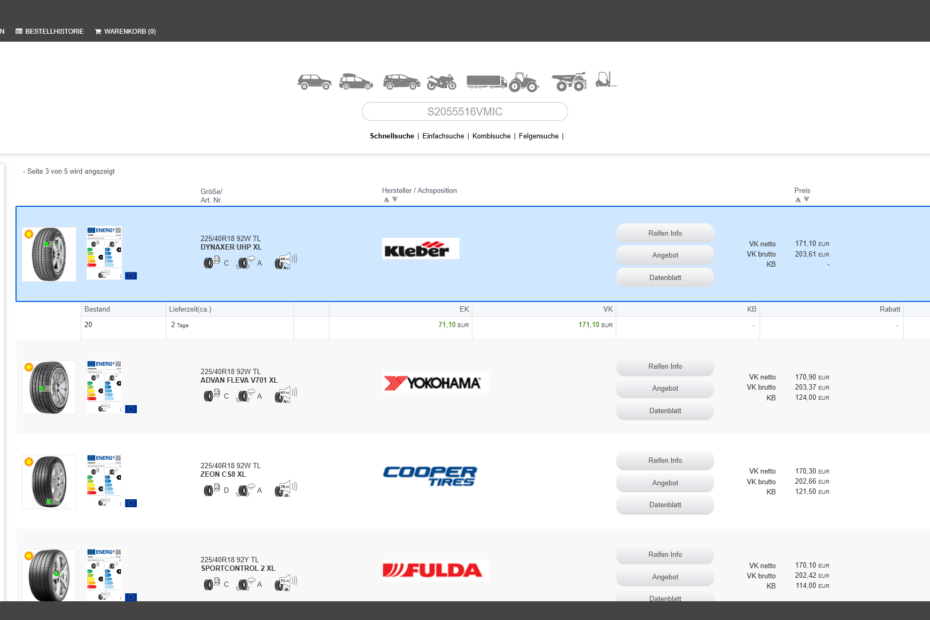The width and height of the screenshot is (930, 620).
Task: Open the Warenkorb shopping cart
Action: 125,31
